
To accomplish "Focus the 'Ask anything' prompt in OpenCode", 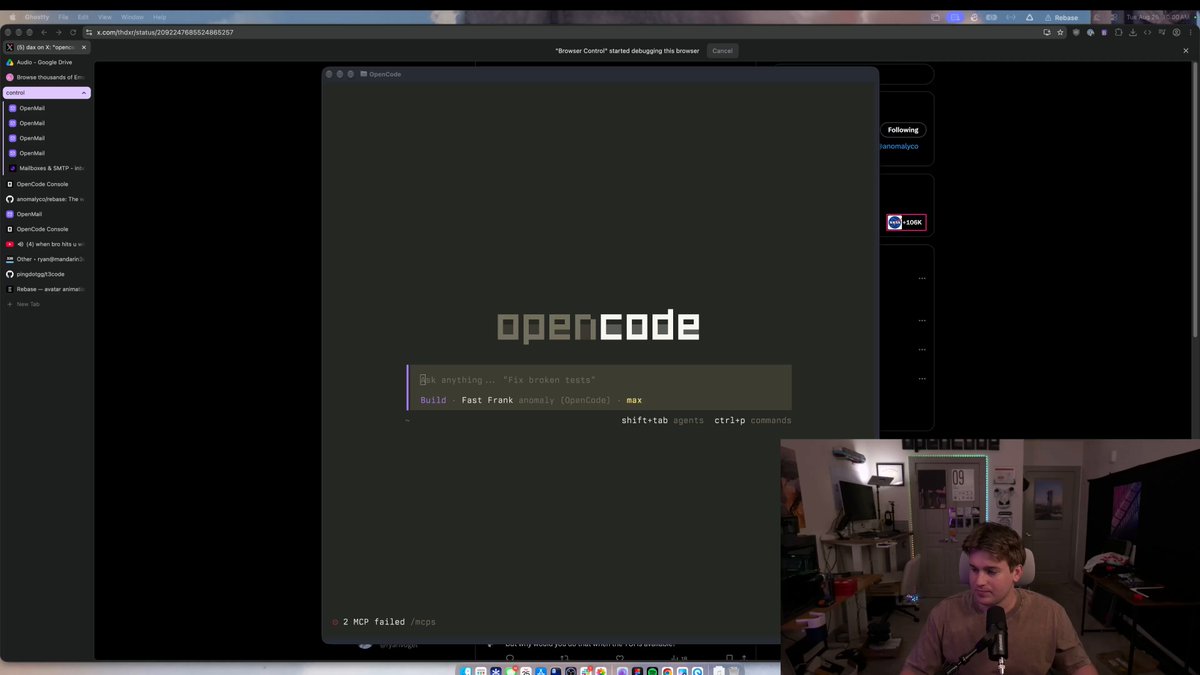I will click(x=600, y=380).
